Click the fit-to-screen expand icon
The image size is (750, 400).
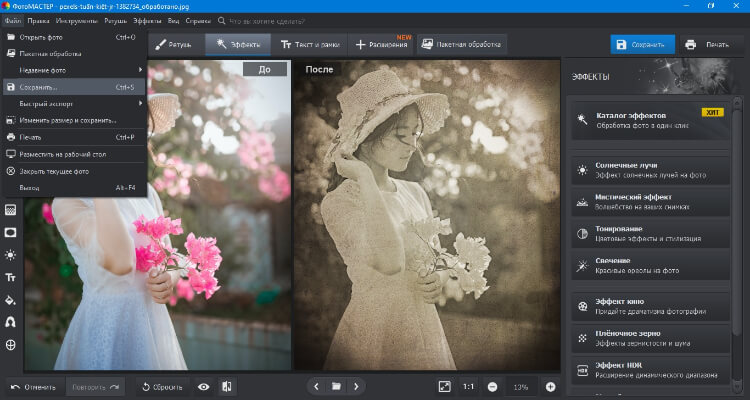tap(445, 386)
